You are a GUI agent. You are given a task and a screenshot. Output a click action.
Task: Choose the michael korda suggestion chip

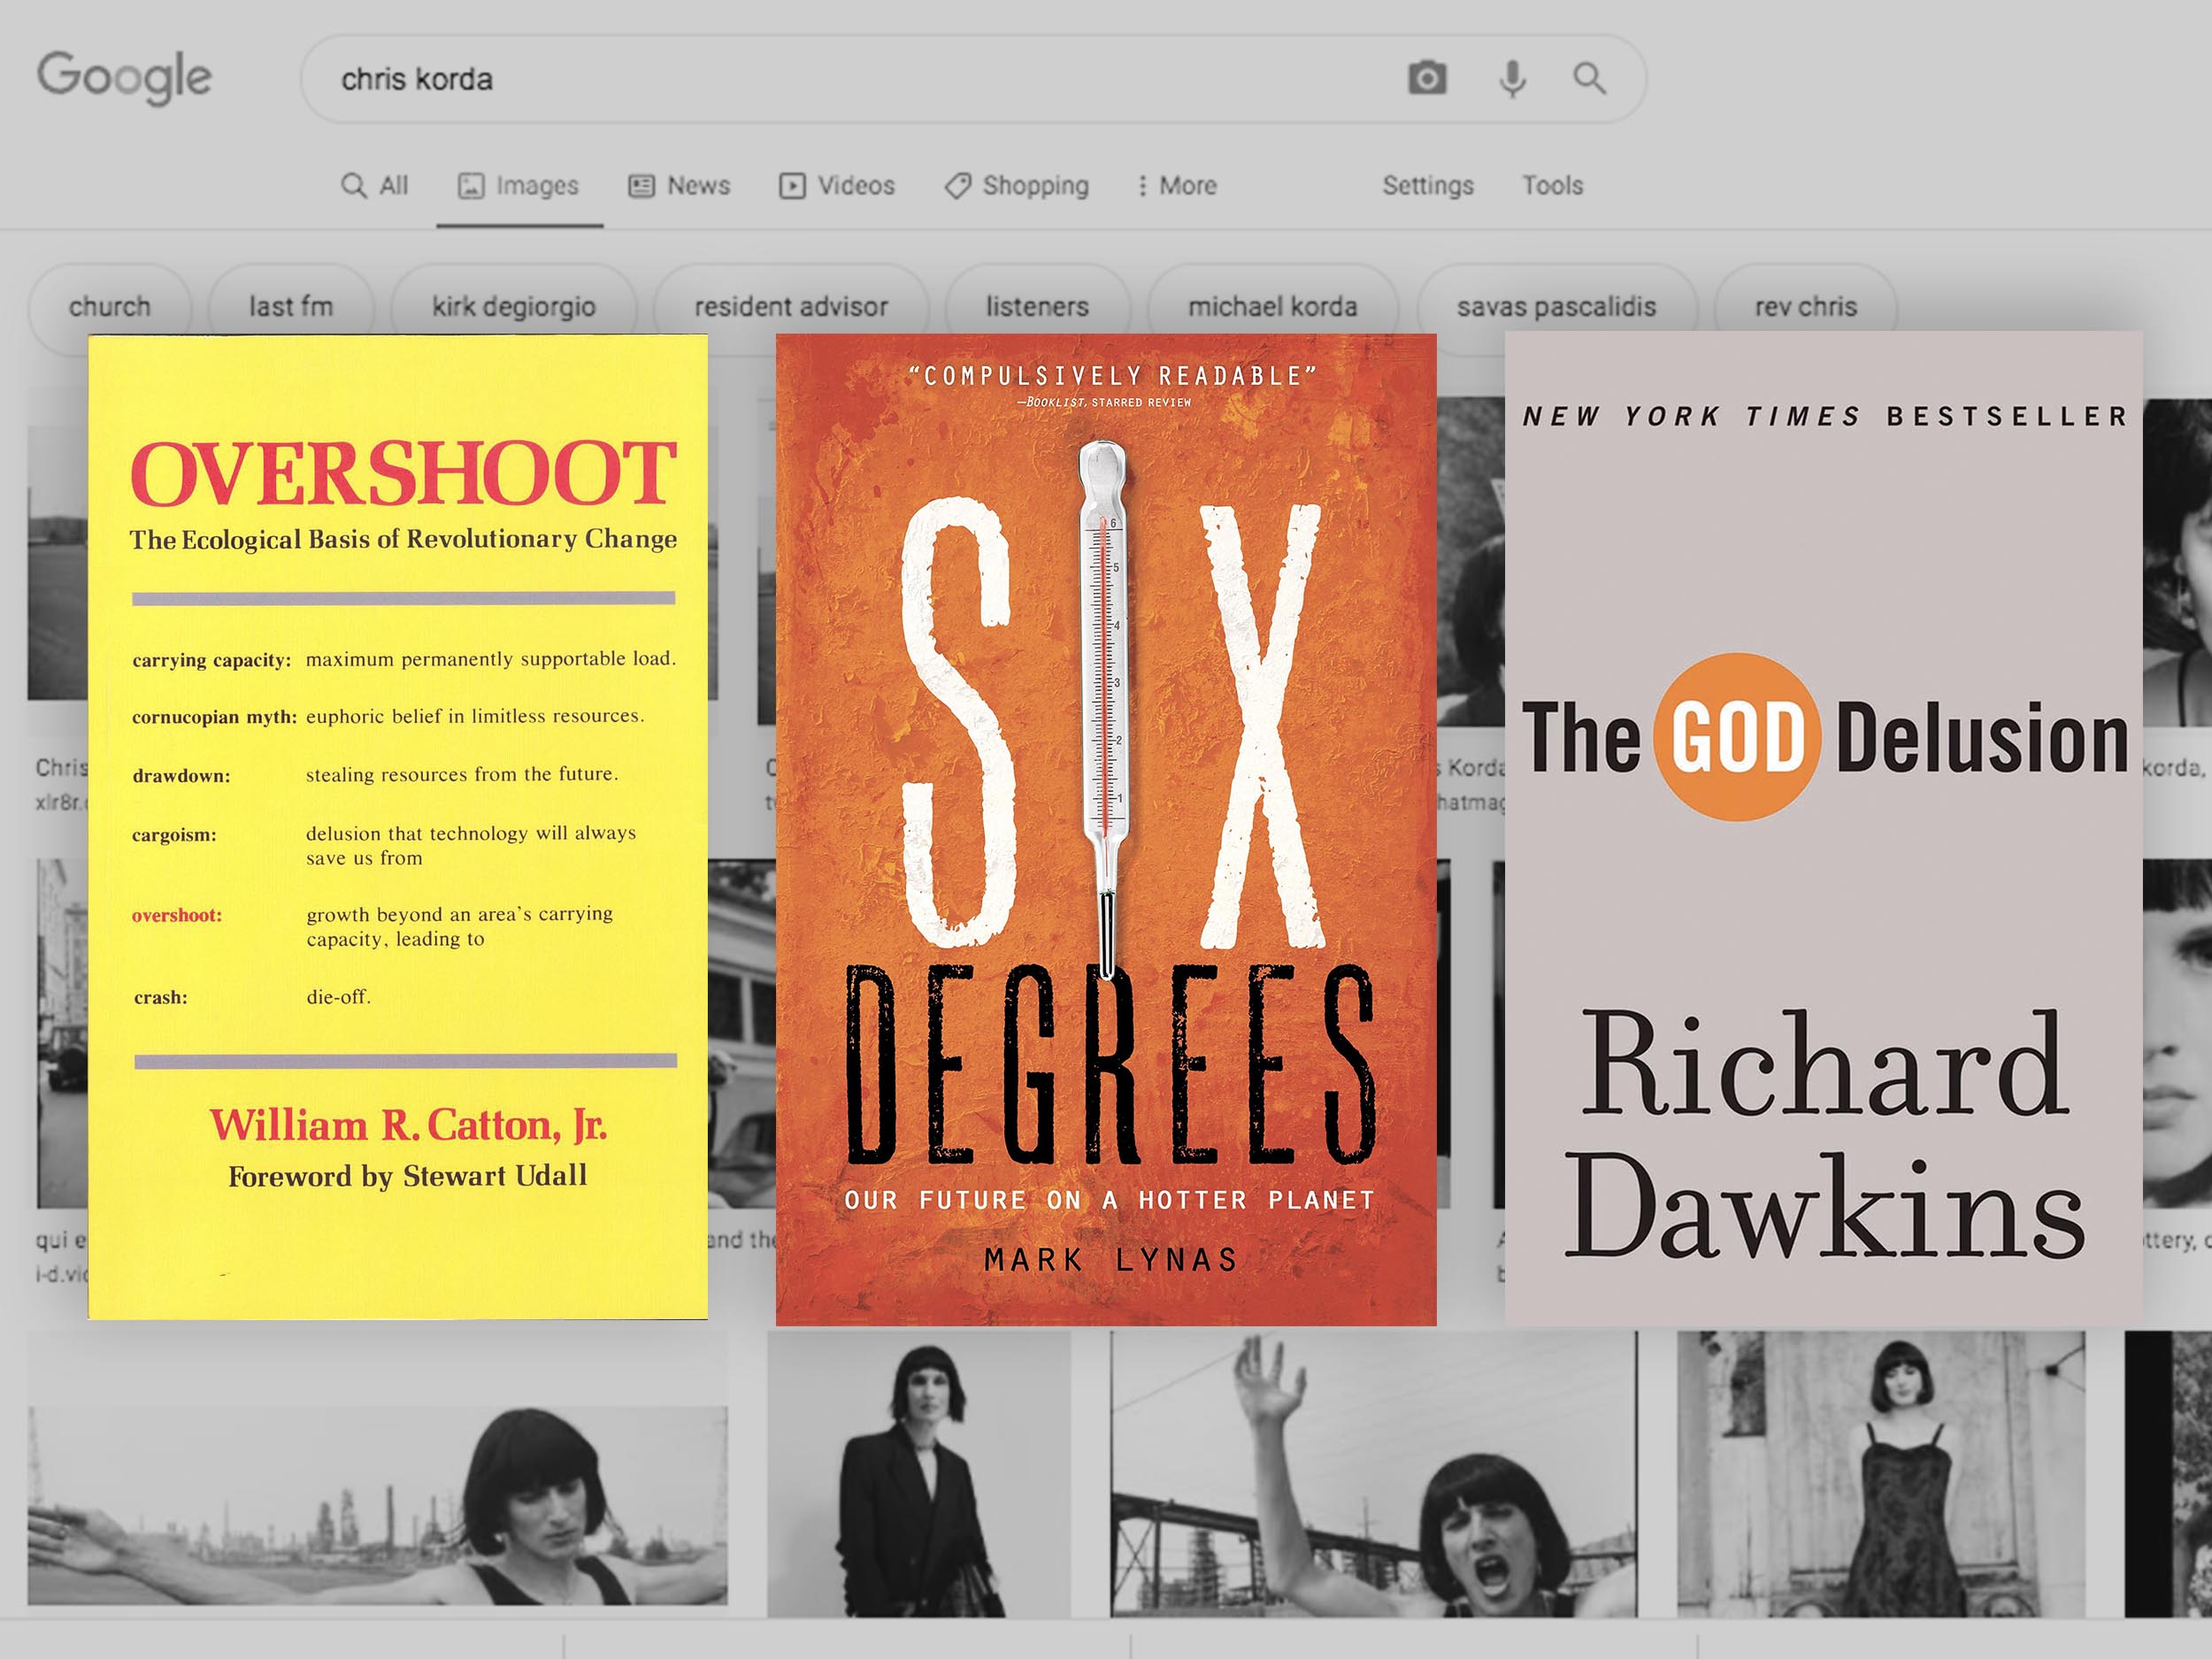(x=1273, y=306)
